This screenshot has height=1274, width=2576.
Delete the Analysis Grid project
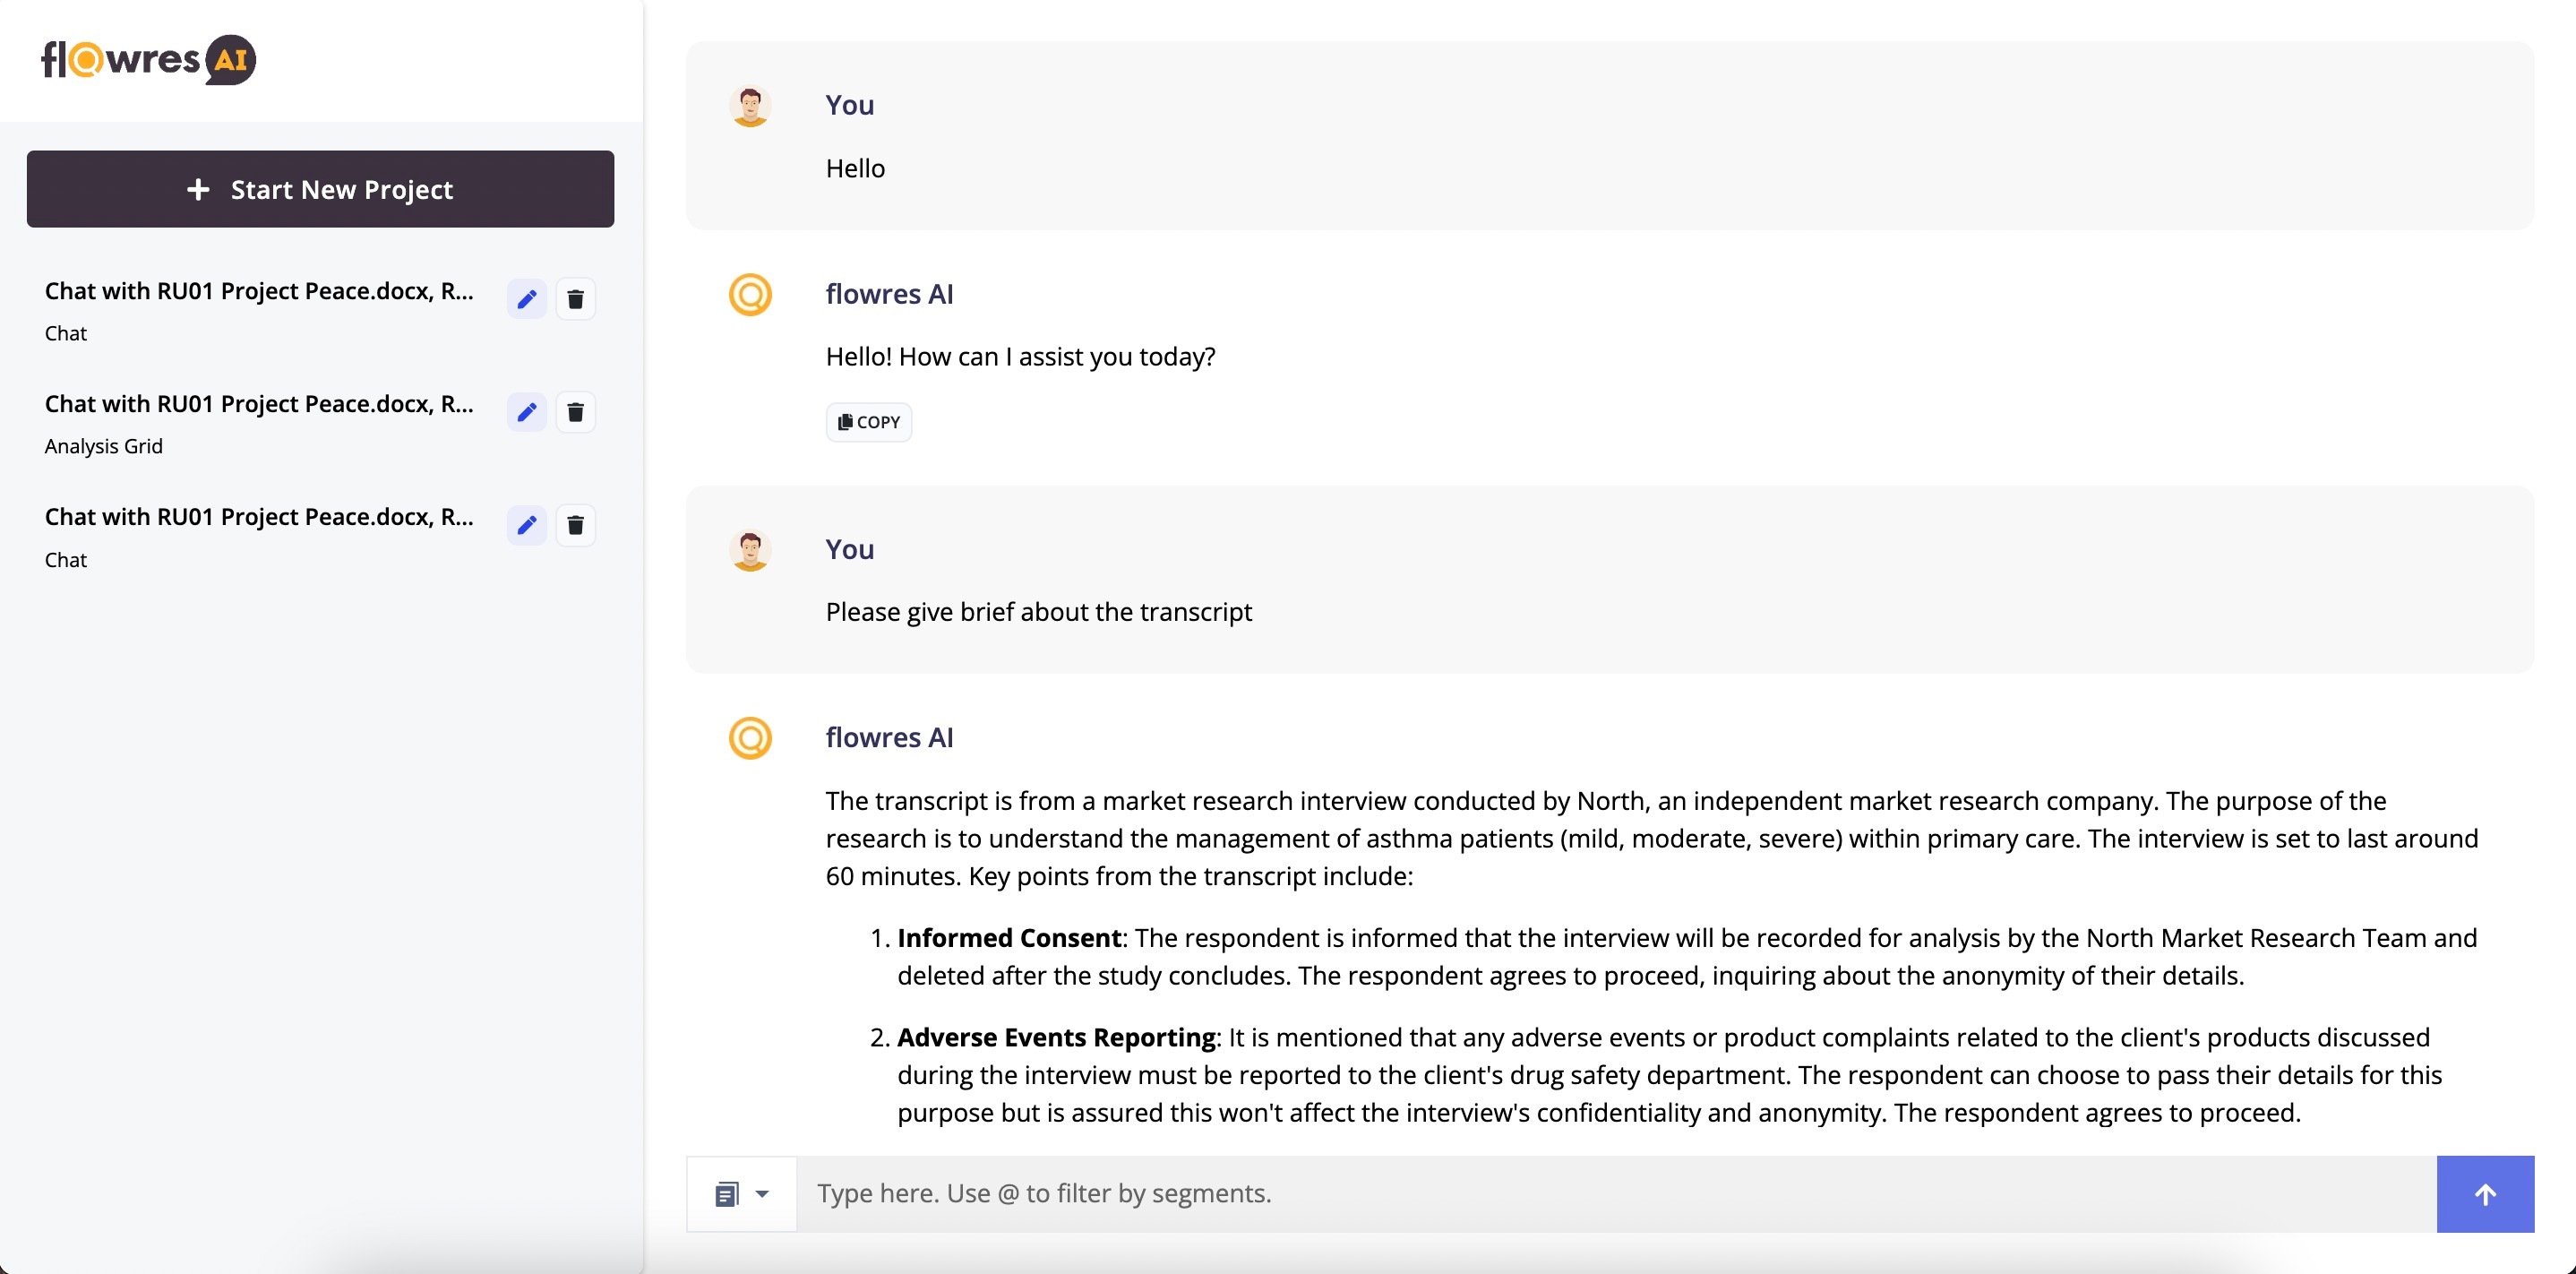[x=575, y=412]
